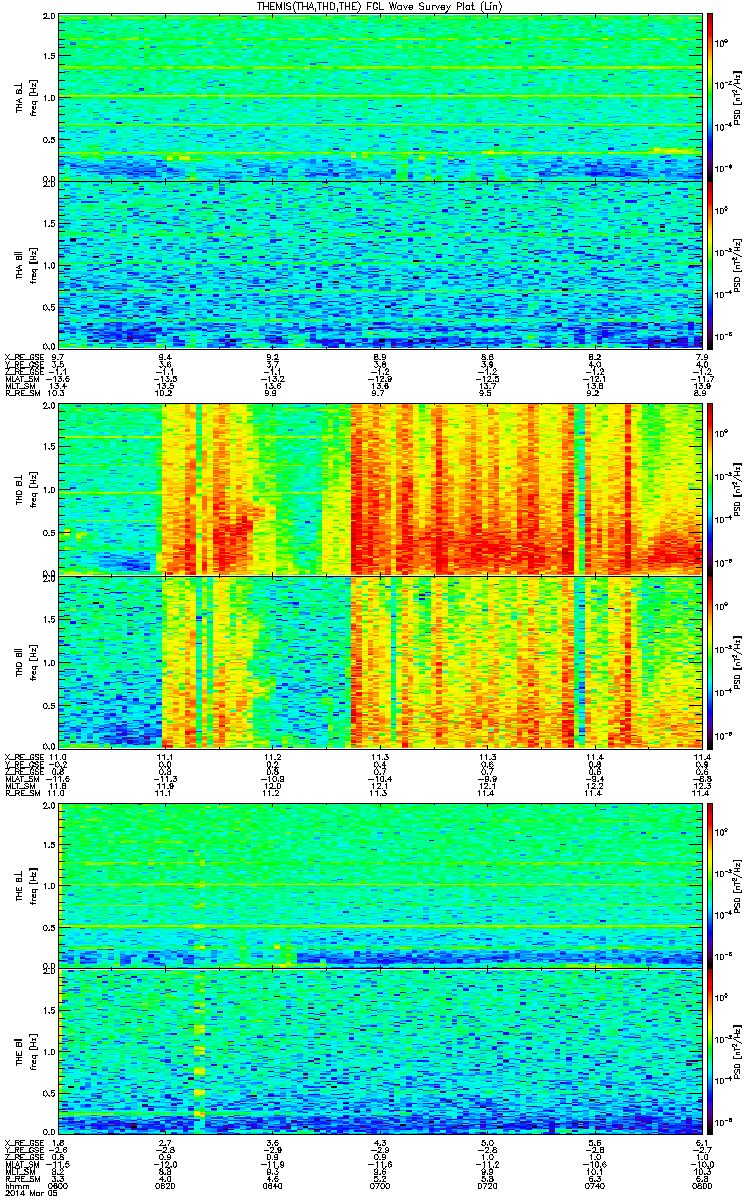Click the color bar beside THD B-perpendicular panel
Image resolution: width=750 pixels, height=1200 pixels.
click(x=709, y=488)
